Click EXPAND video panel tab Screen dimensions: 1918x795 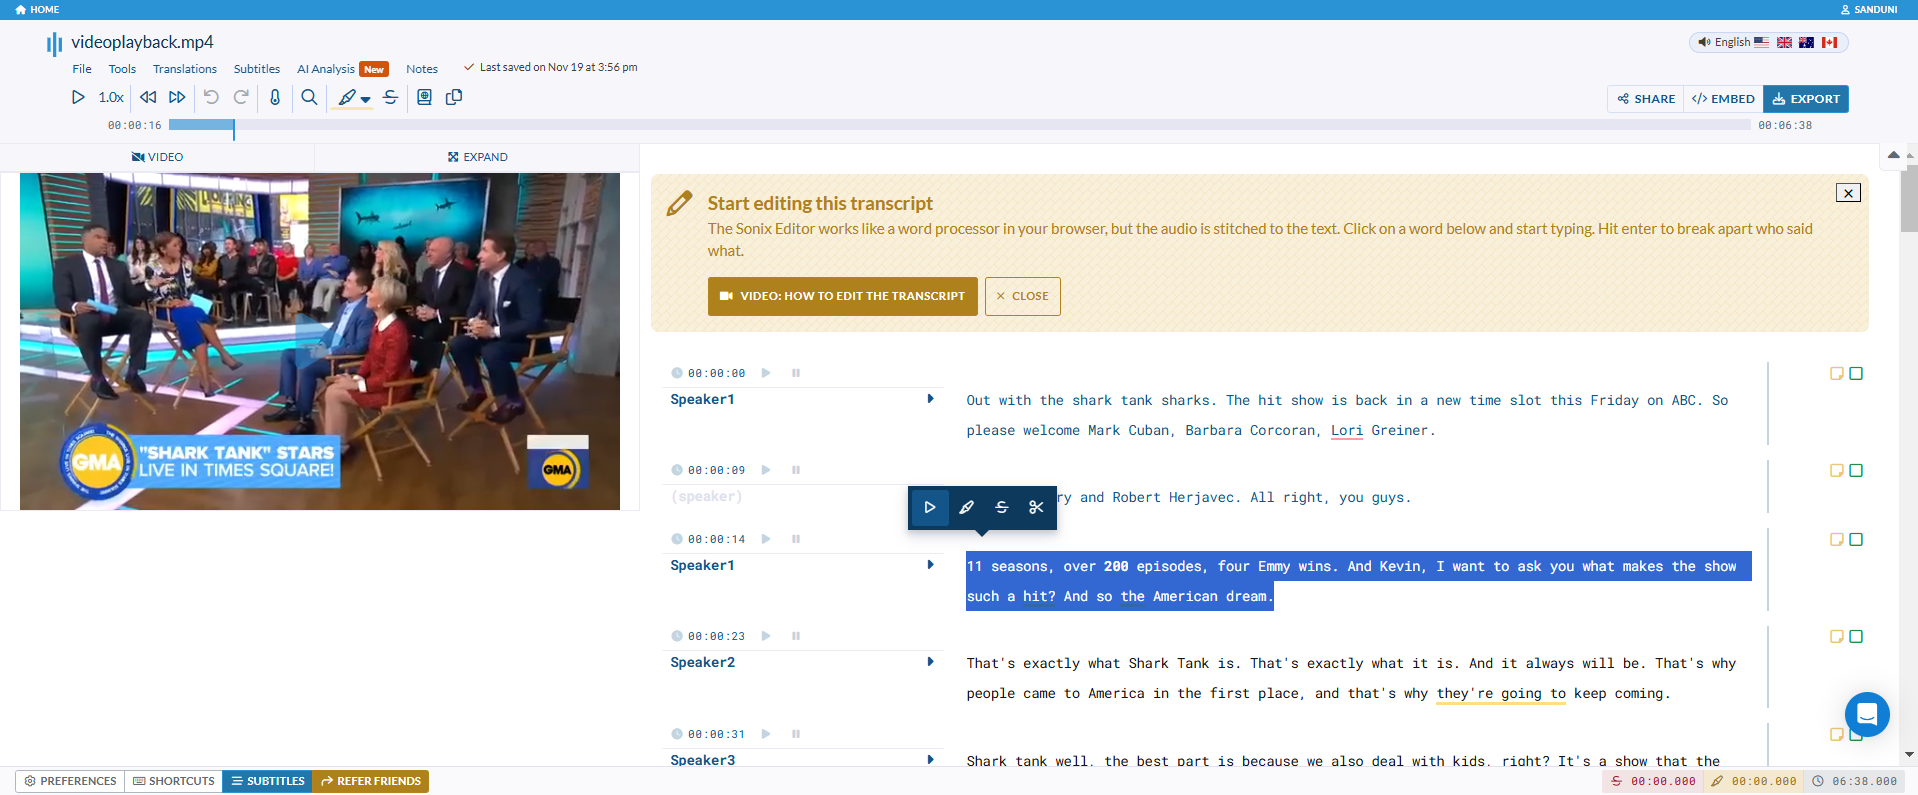point(477,157)
